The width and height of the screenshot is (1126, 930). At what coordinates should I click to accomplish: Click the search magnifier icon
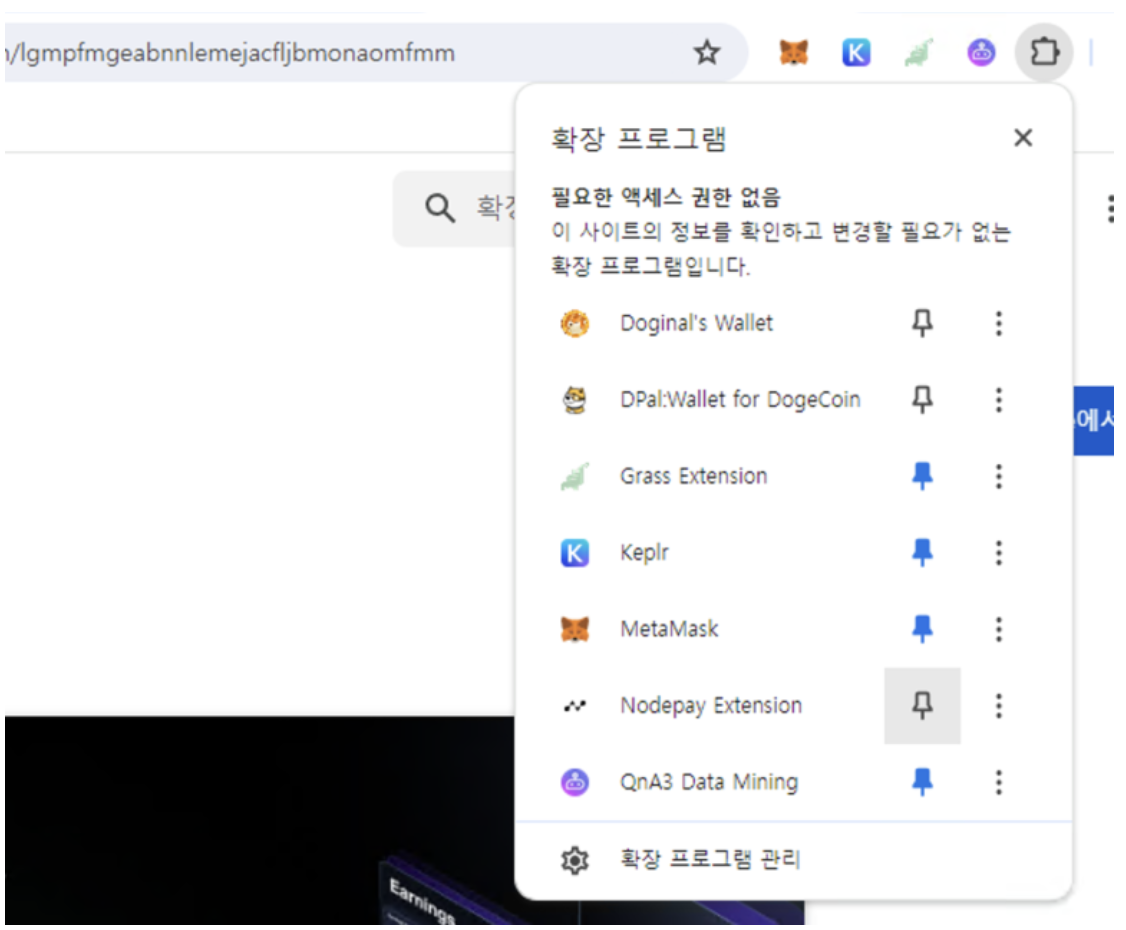coord(439,208)
